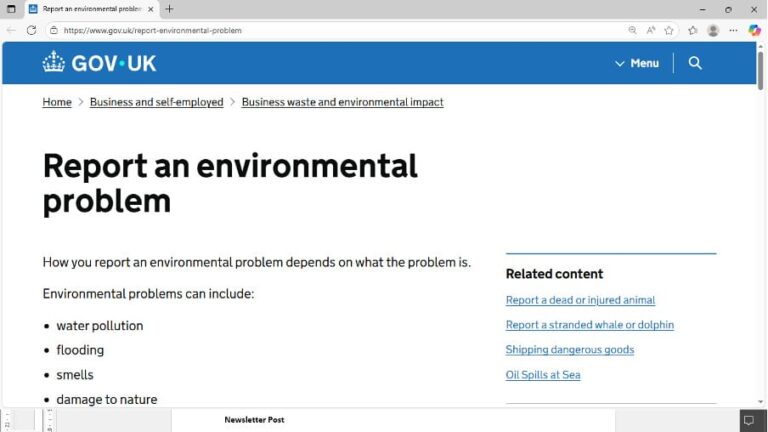Open a new browser tab

pos(169,9)
